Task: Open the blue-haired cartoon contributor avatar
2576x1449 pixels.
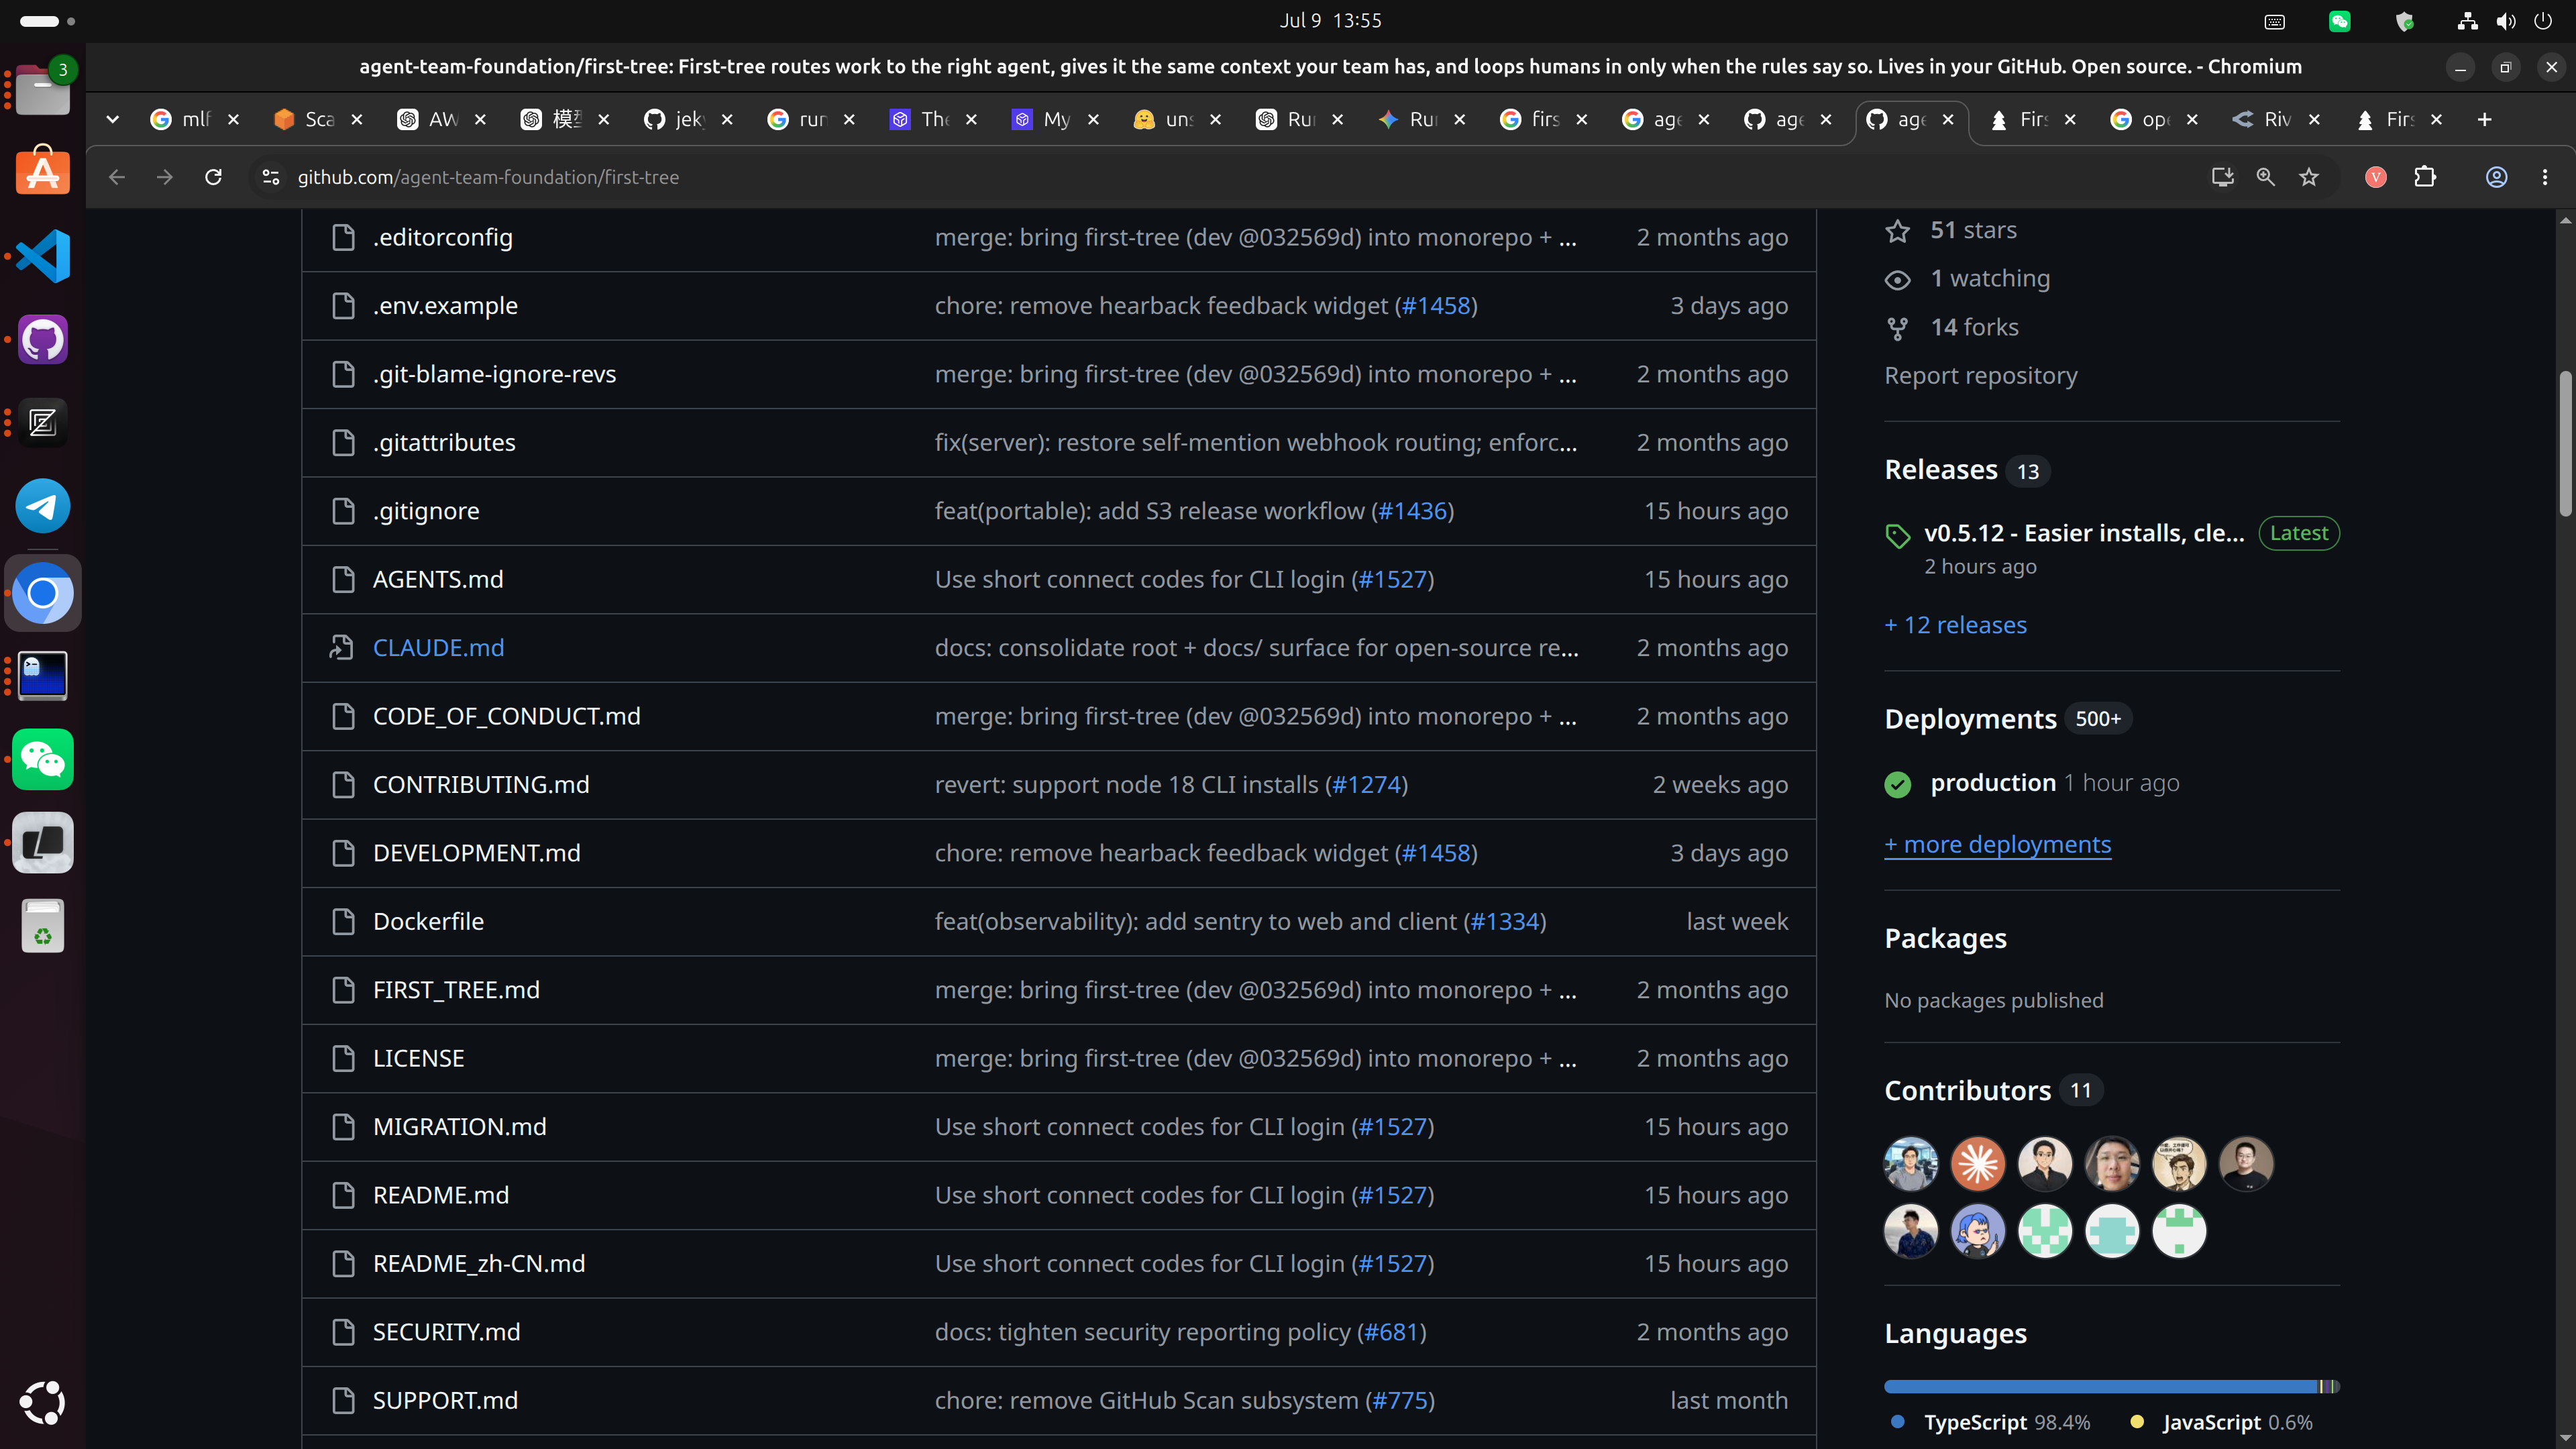Action: coord(1977,1231)
